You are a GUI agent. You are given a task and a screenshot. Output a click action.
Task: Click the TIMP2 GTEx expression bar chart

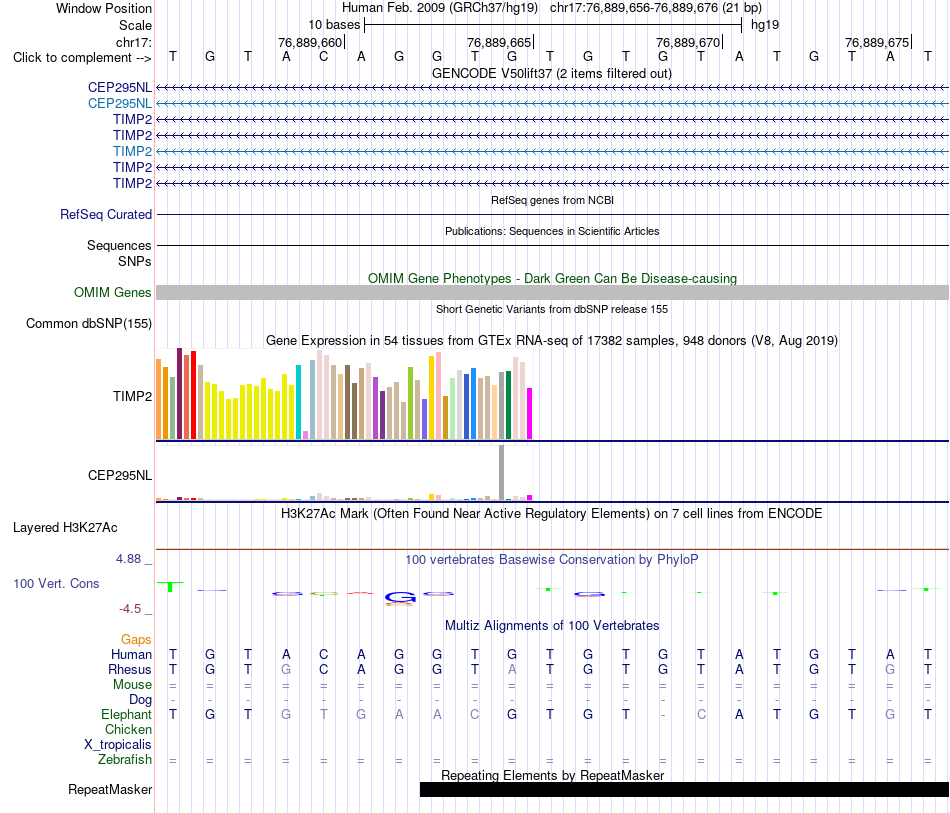coord(344,394)
